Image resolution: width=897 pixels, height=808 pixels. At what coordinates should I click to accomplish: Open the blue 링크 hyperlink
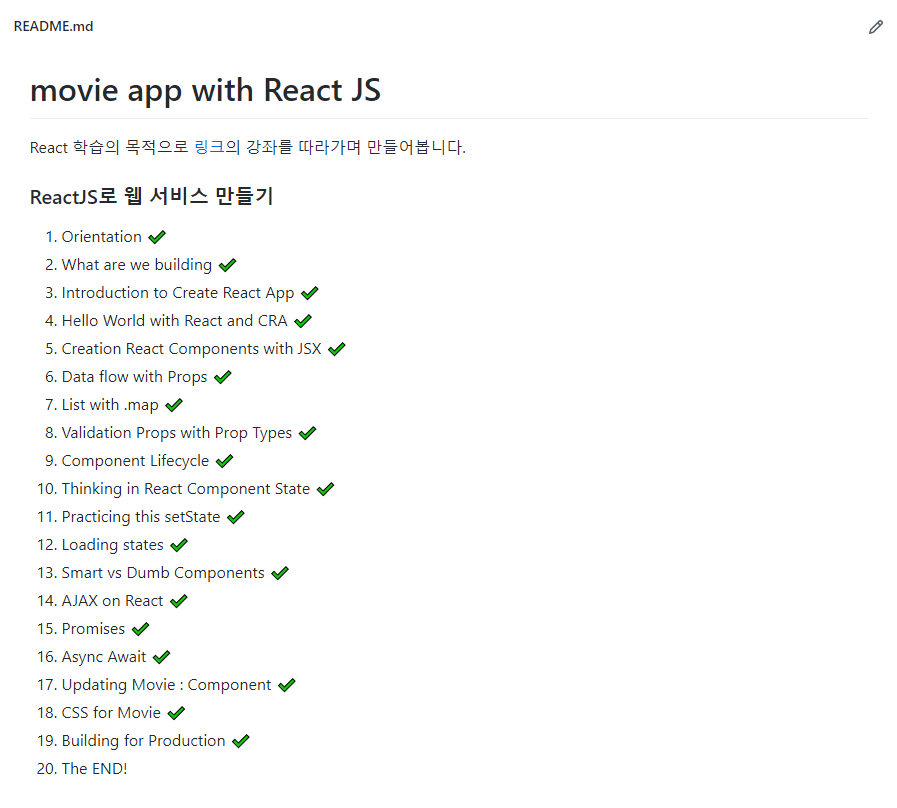click(209, 147)
